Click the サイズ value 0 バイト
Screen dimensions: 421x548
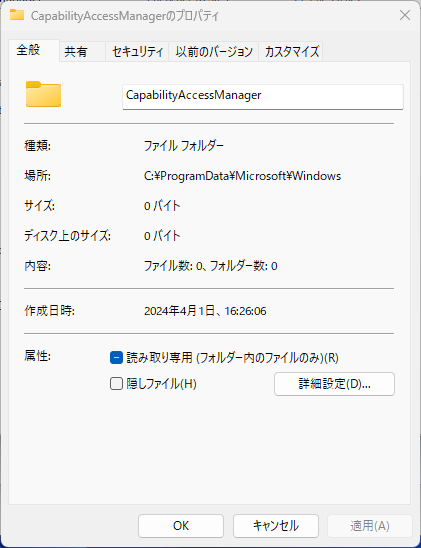tap(162, 206)
